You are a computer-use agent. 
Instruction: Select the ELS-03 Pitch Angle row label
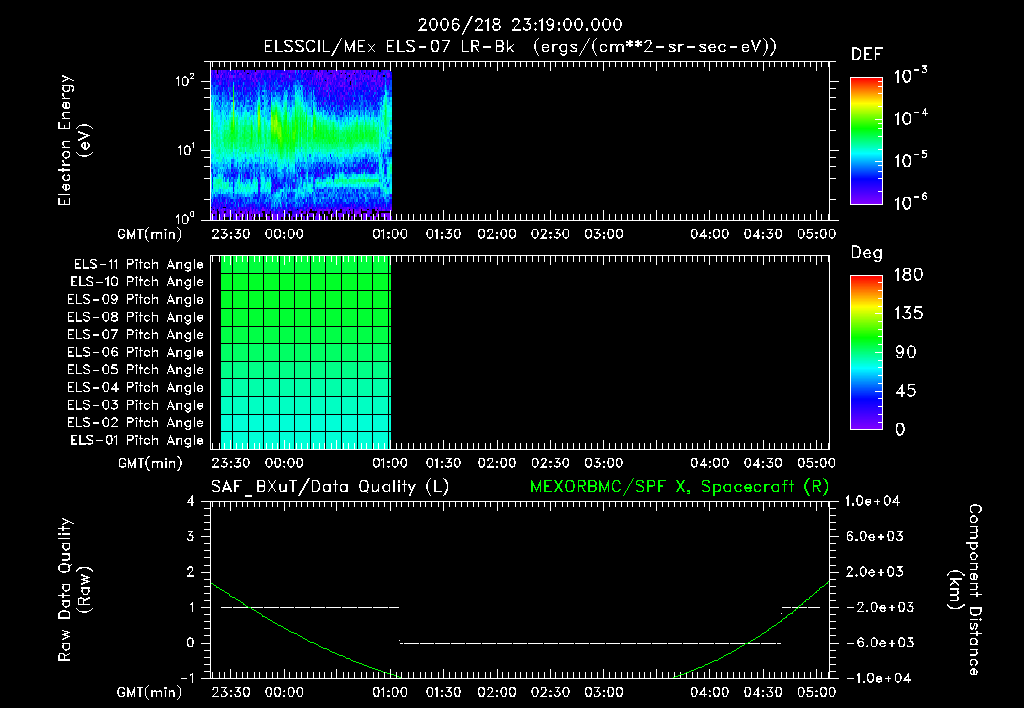[135, 405]
